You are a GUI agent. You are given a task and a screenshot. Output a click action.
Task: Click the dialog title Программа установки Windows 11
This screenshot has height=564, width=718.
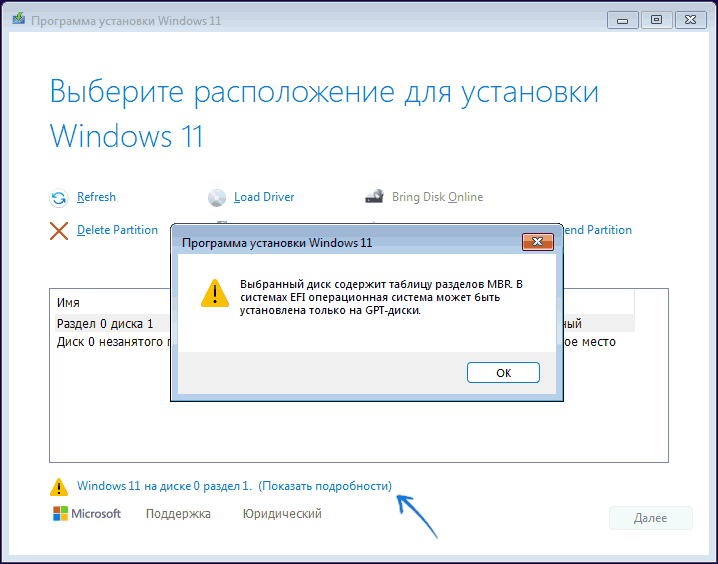point(277,243)
